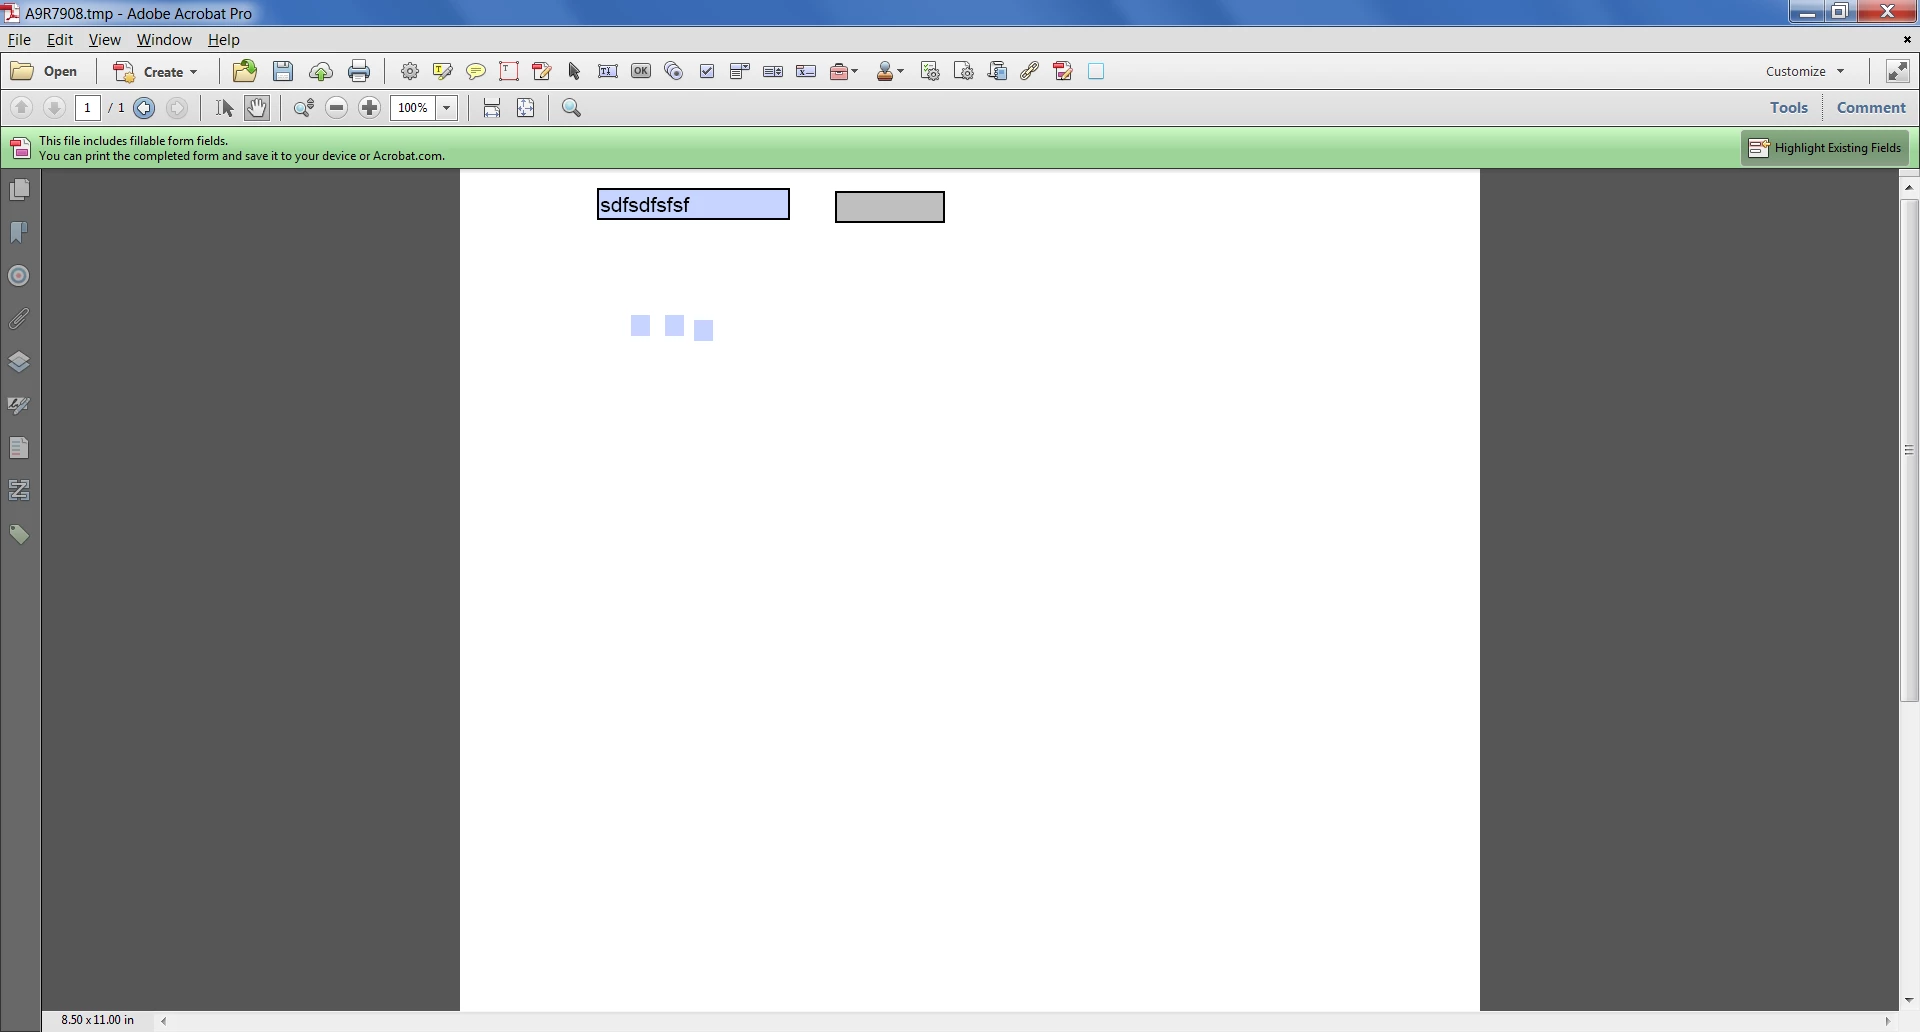This screenshot has width=1920, height=1032.
Task: Open the Layers side panel
Action: point(19,362)
